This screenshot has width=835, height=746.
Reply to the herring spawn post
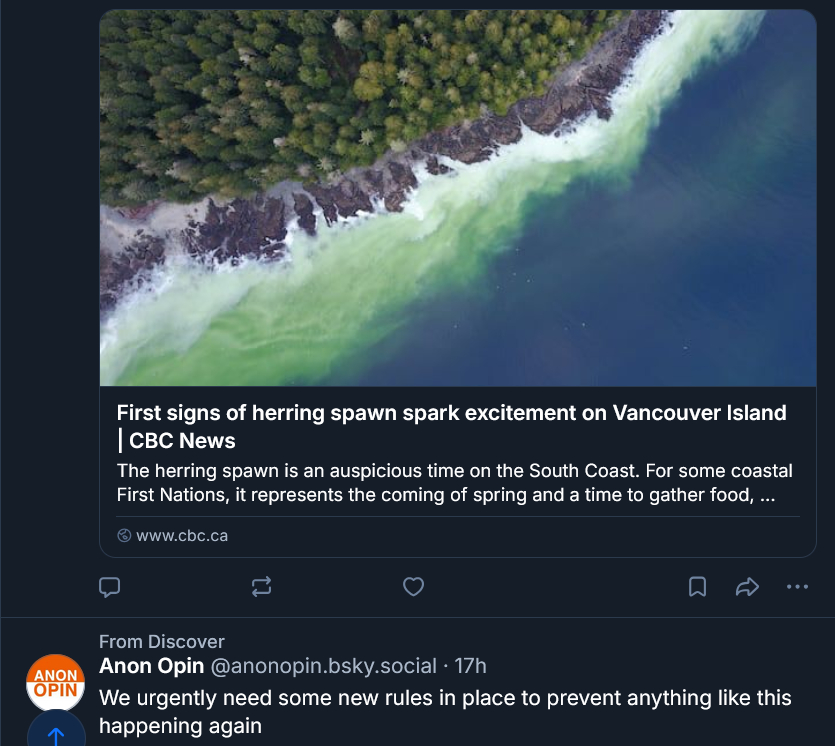110,587
